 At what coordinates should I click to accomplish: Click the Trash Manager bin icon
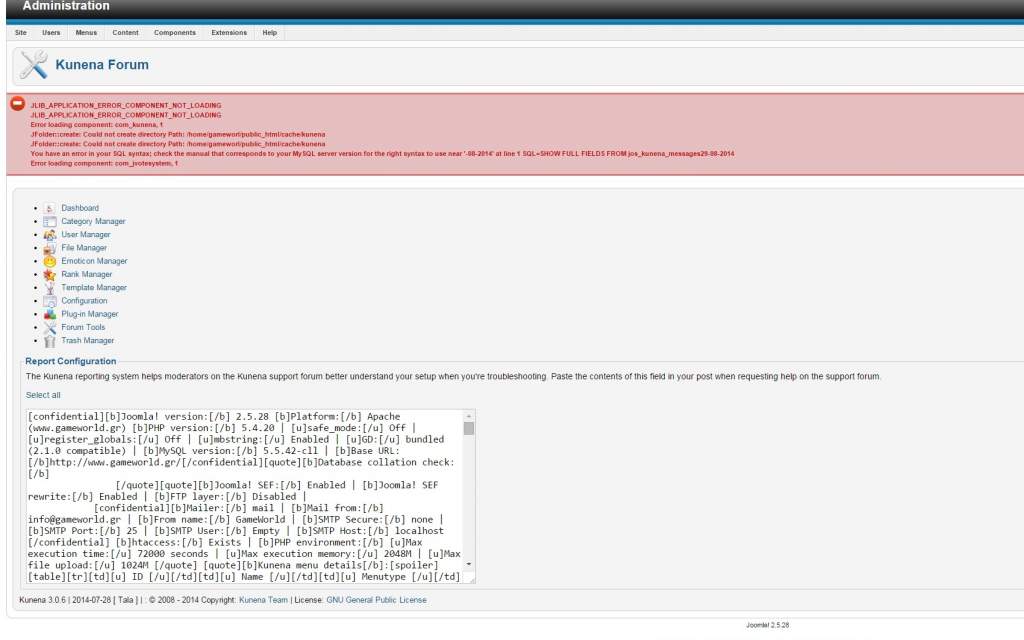click(50, 341)
